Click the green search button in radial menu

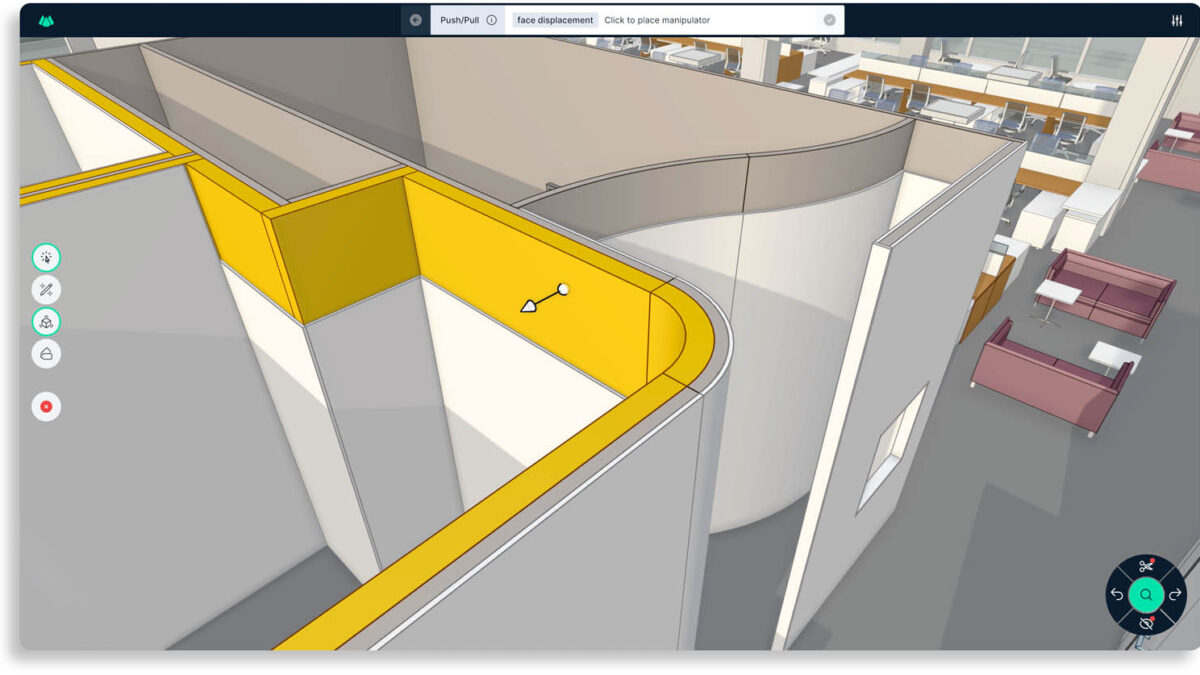(1146, 594)
